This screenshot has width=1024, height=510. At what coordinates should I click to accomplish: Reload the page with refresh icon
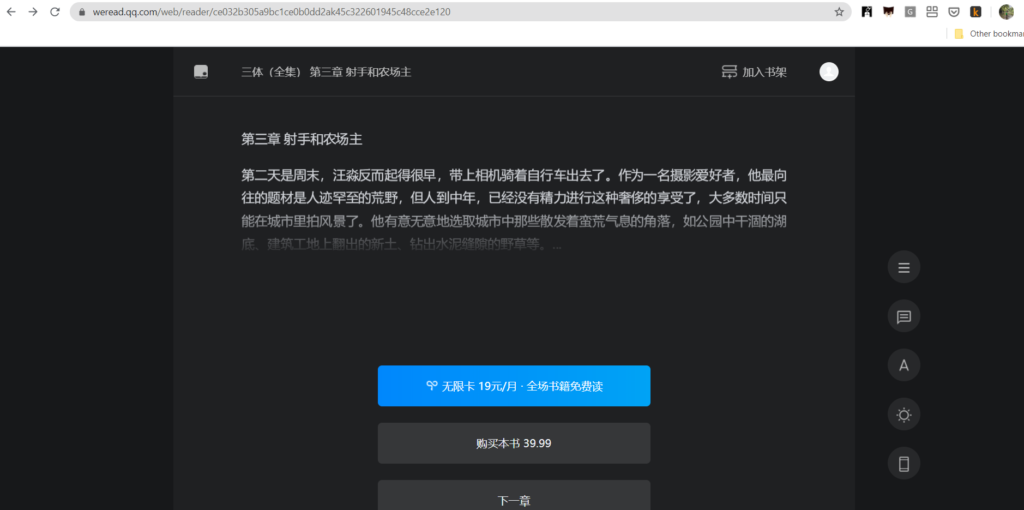tap(55, 12)
